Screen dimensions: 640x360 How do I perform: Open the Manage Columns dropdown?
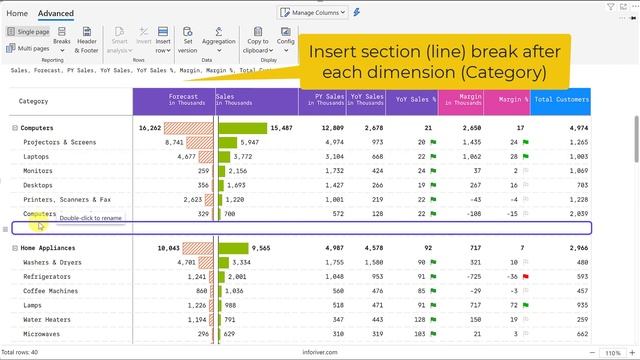pyautogui.click(x=313, y=13)
